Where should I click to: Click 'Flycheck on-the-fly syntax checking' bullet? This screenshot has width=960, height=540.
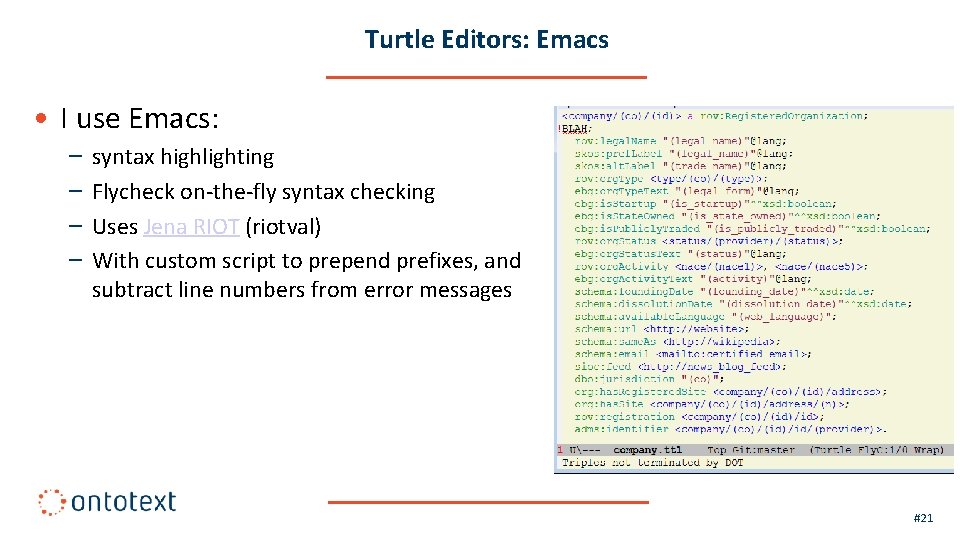click(x=263, y=192)
